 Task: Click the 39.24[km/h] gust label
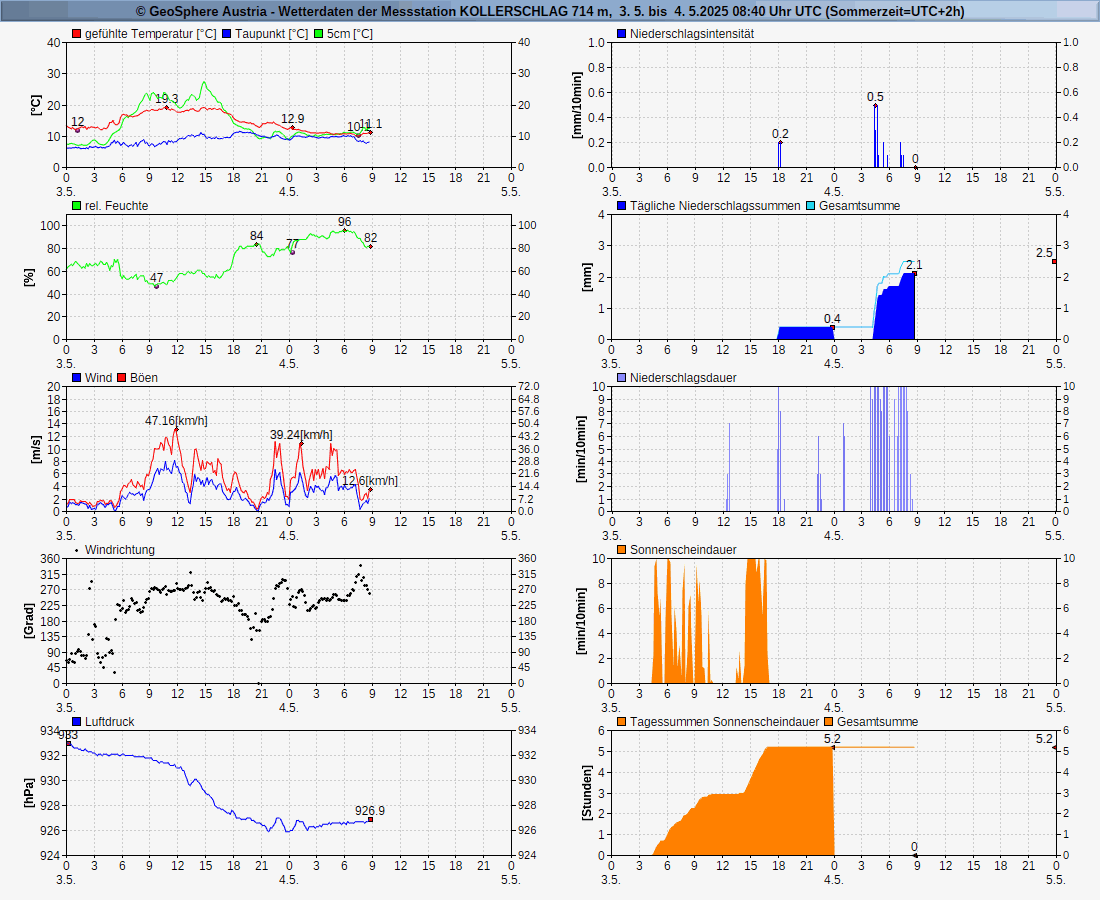(301, 434)
